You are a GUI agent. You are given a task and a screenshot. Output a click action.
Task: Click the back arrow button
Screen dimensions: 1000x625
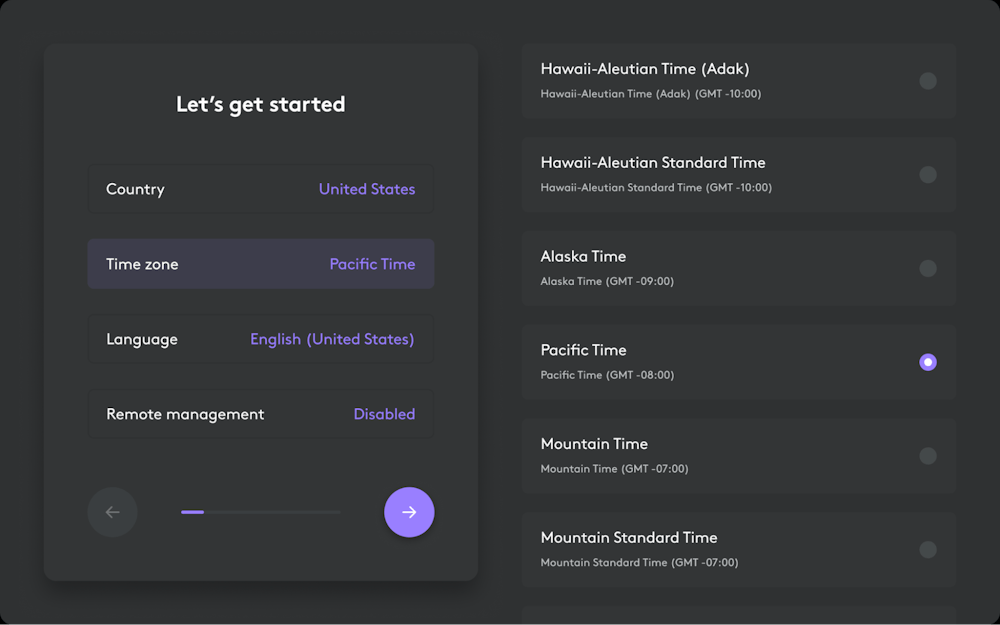point(113,512)
